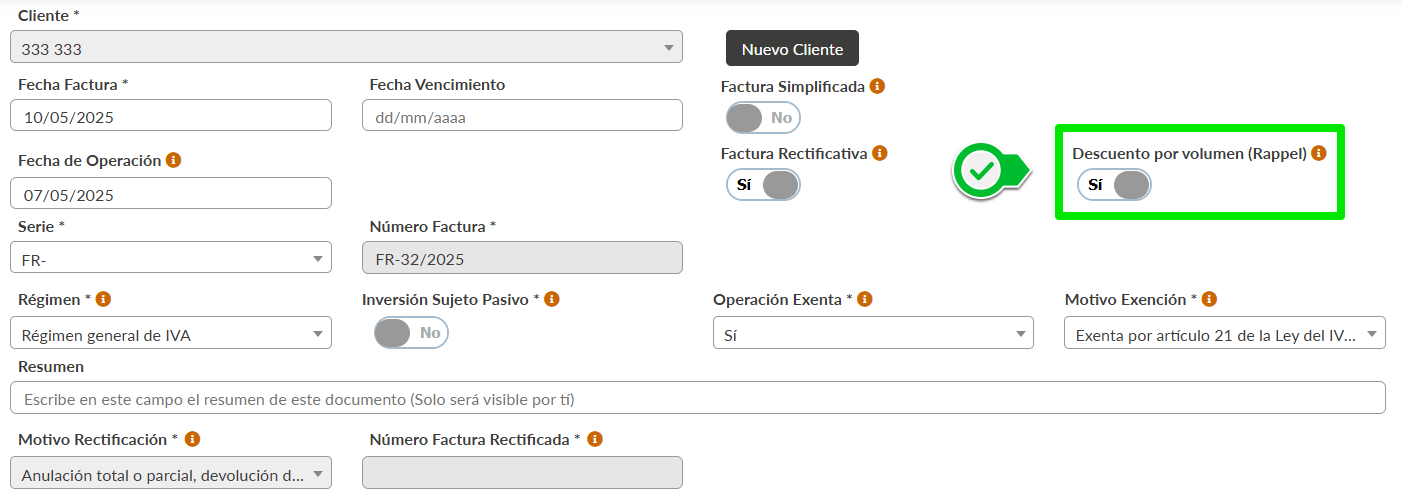Click the Fecha de Operación date field
The height and width of the screenshot is (495, 1402).
click(x=171, y=193)
